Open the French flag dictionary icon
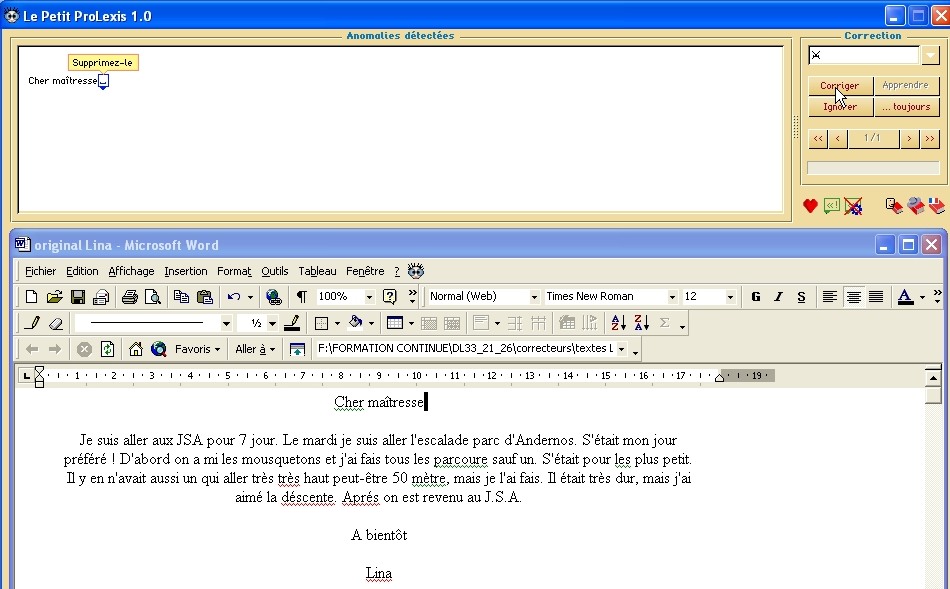Image resolution: width=950 pixels, height=589 pixels. (937, 206)
